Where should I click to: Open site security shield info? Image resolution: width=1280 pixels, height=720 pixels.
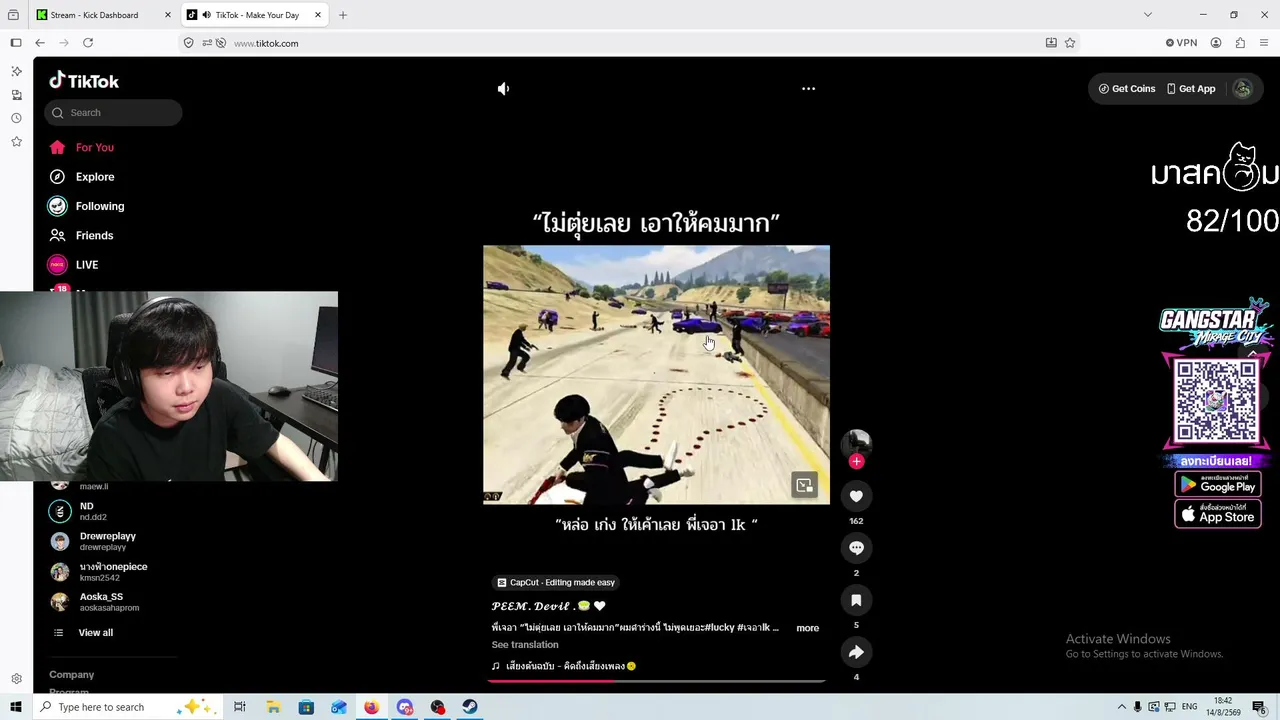pos(189,43)
